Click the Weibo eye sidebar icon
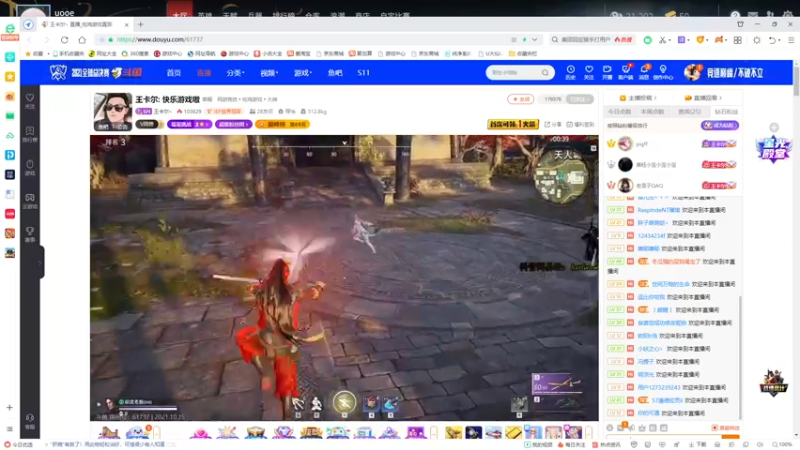800x450 pixels. click(x=10, y=96)
